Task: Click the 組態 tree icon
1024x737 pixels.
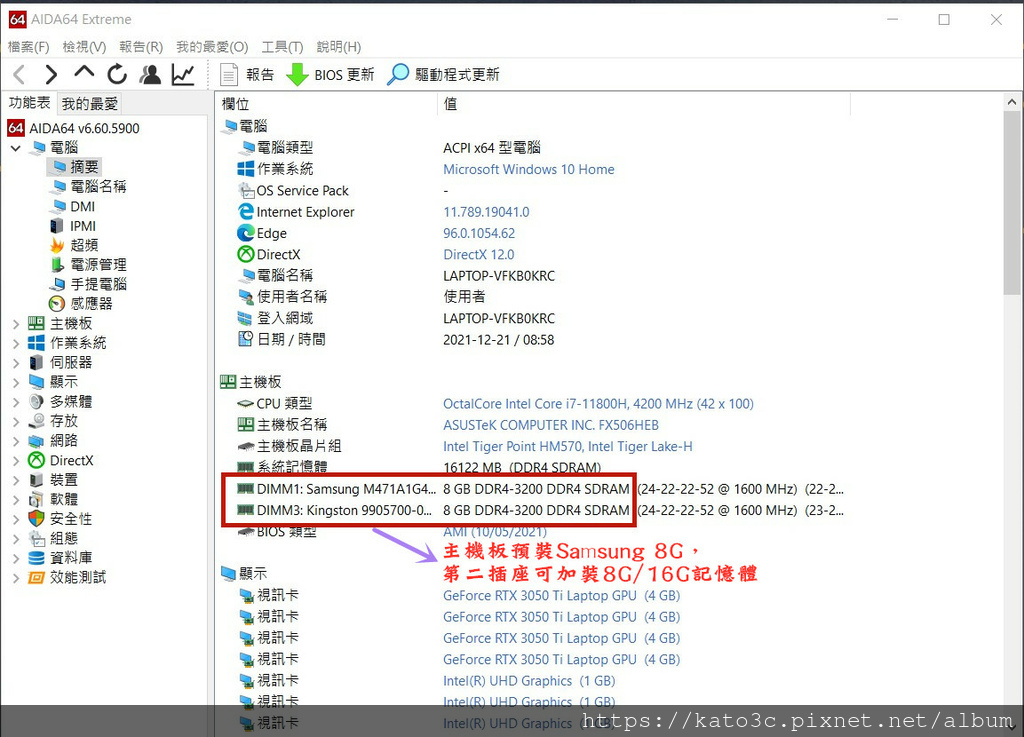Action: (37, 539)
